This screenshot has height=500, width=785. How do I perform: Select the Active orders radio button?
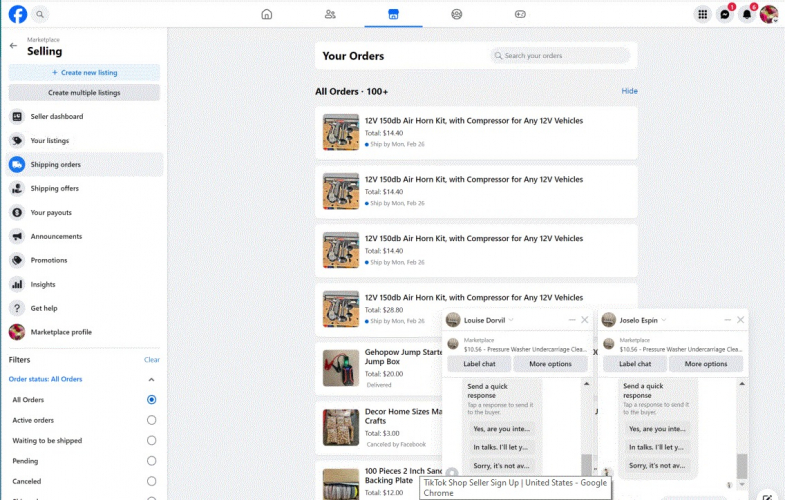click(151, 420)
